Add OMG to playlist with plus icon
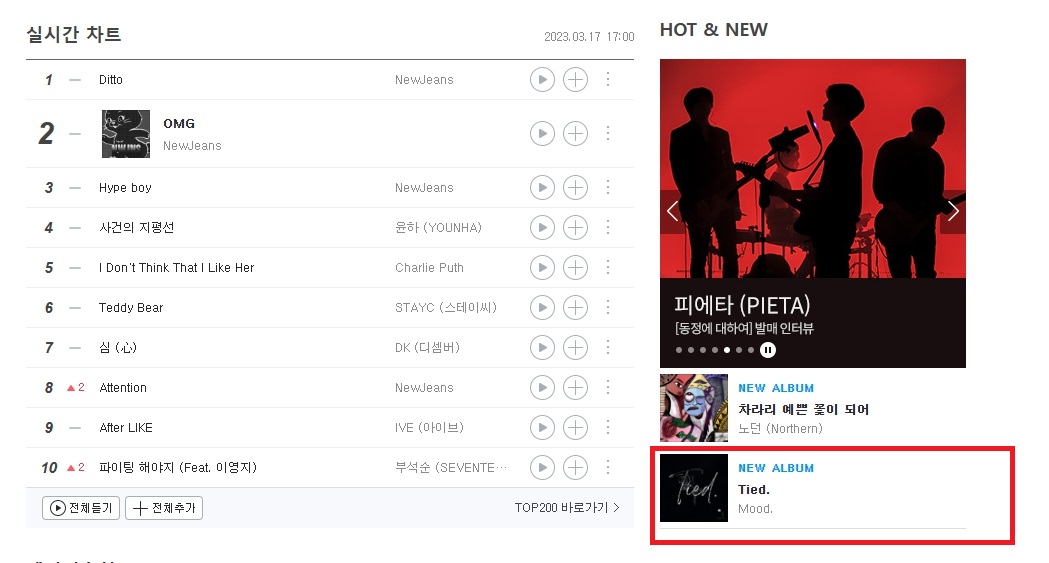The width and height of the screenshot is (1049, 563). point(575,134)
